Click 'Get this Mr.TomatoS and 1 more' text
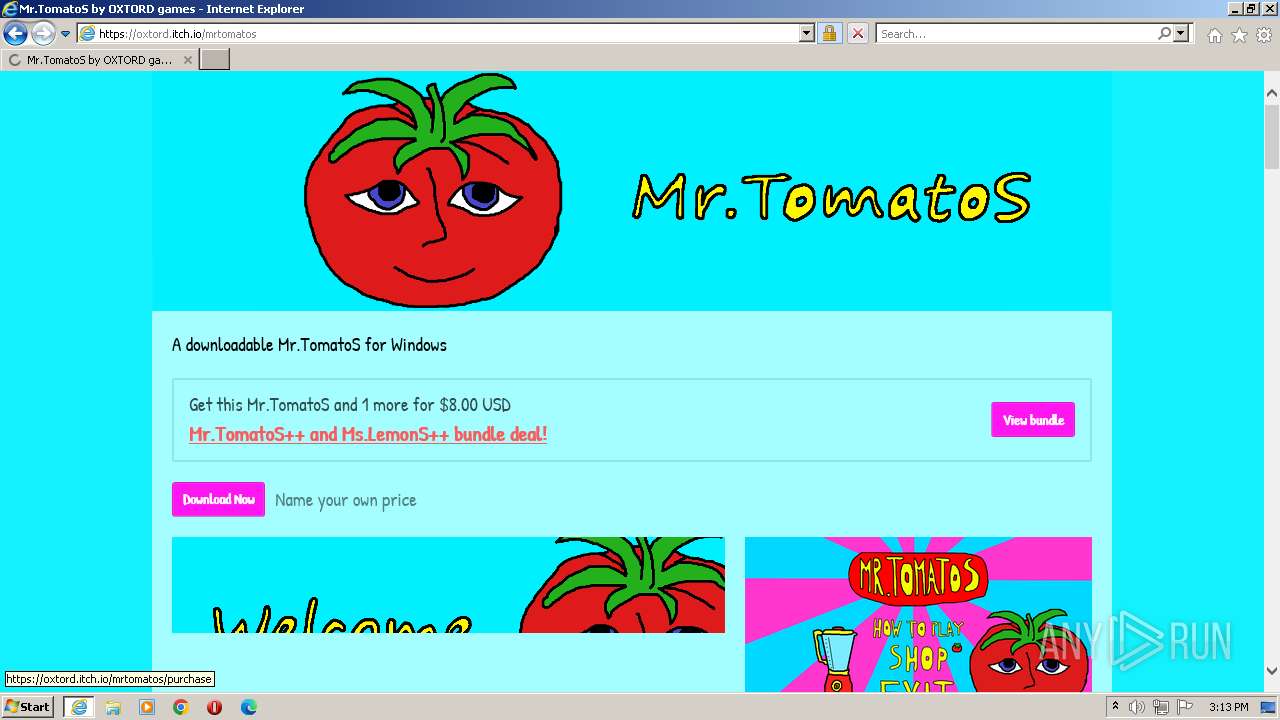 350,405
